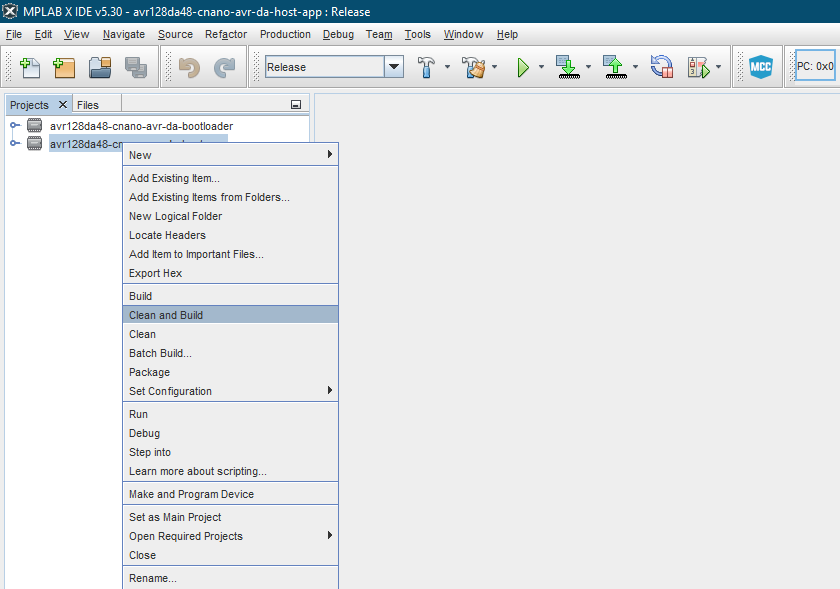
Task: Expand the host-app project tree node
Action: pyautogui.click(x=14, y=143)
